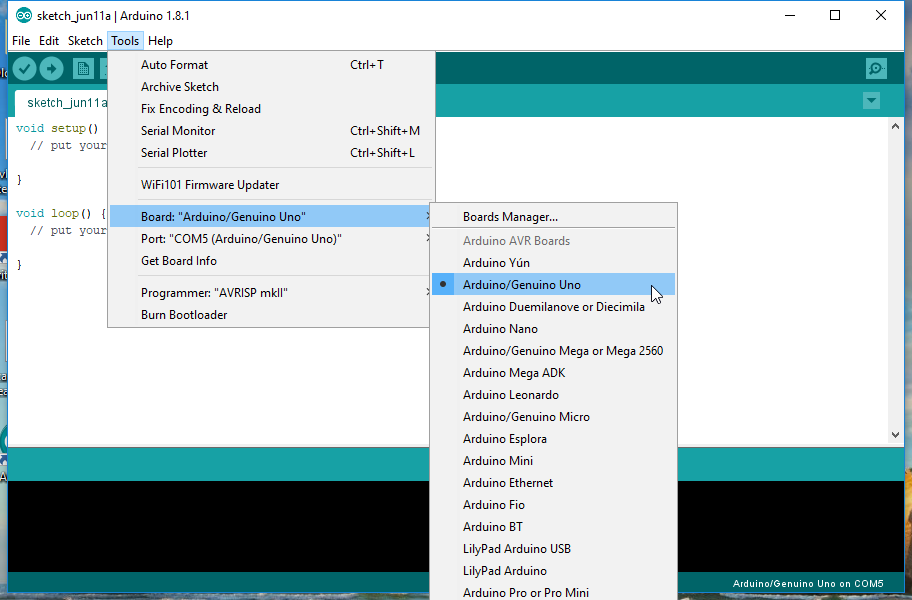The image size is (912, 600).
Task: Select the Arduino/Genuino Micro board
Action: pos(553,417)
